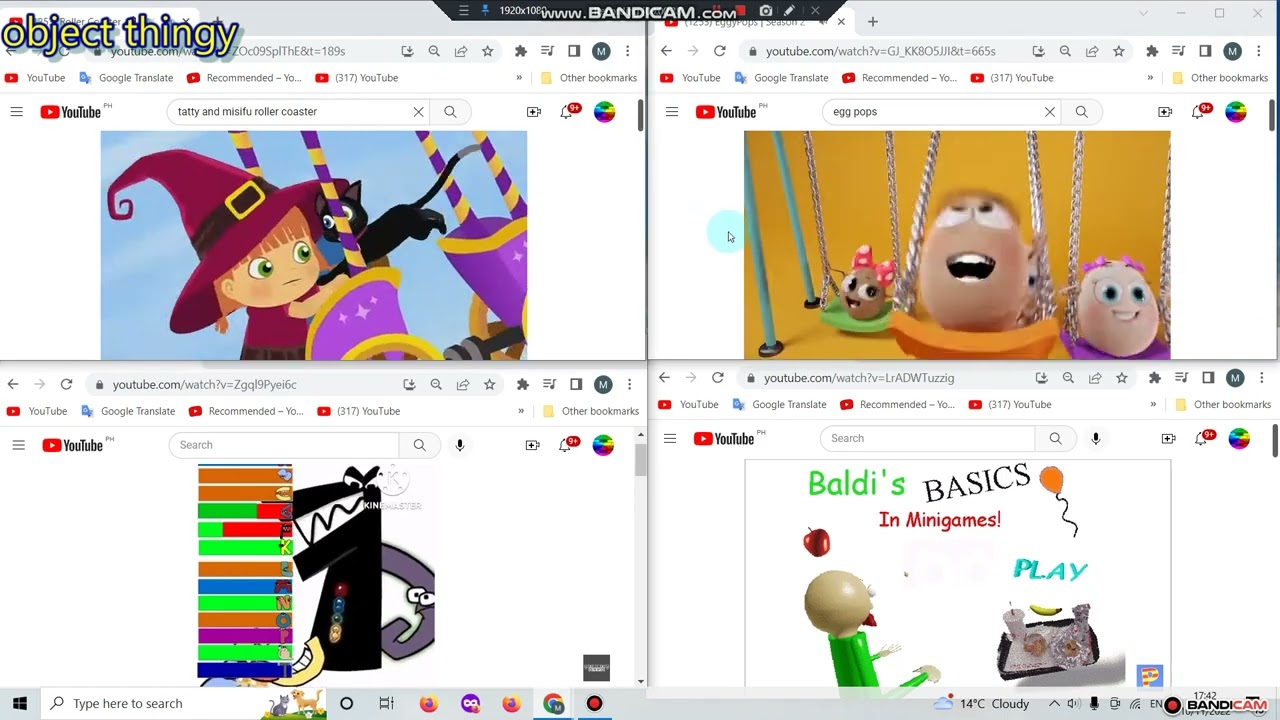Open Chrome three-dot menu in tatty and misifu window

(x=627, y=51)
